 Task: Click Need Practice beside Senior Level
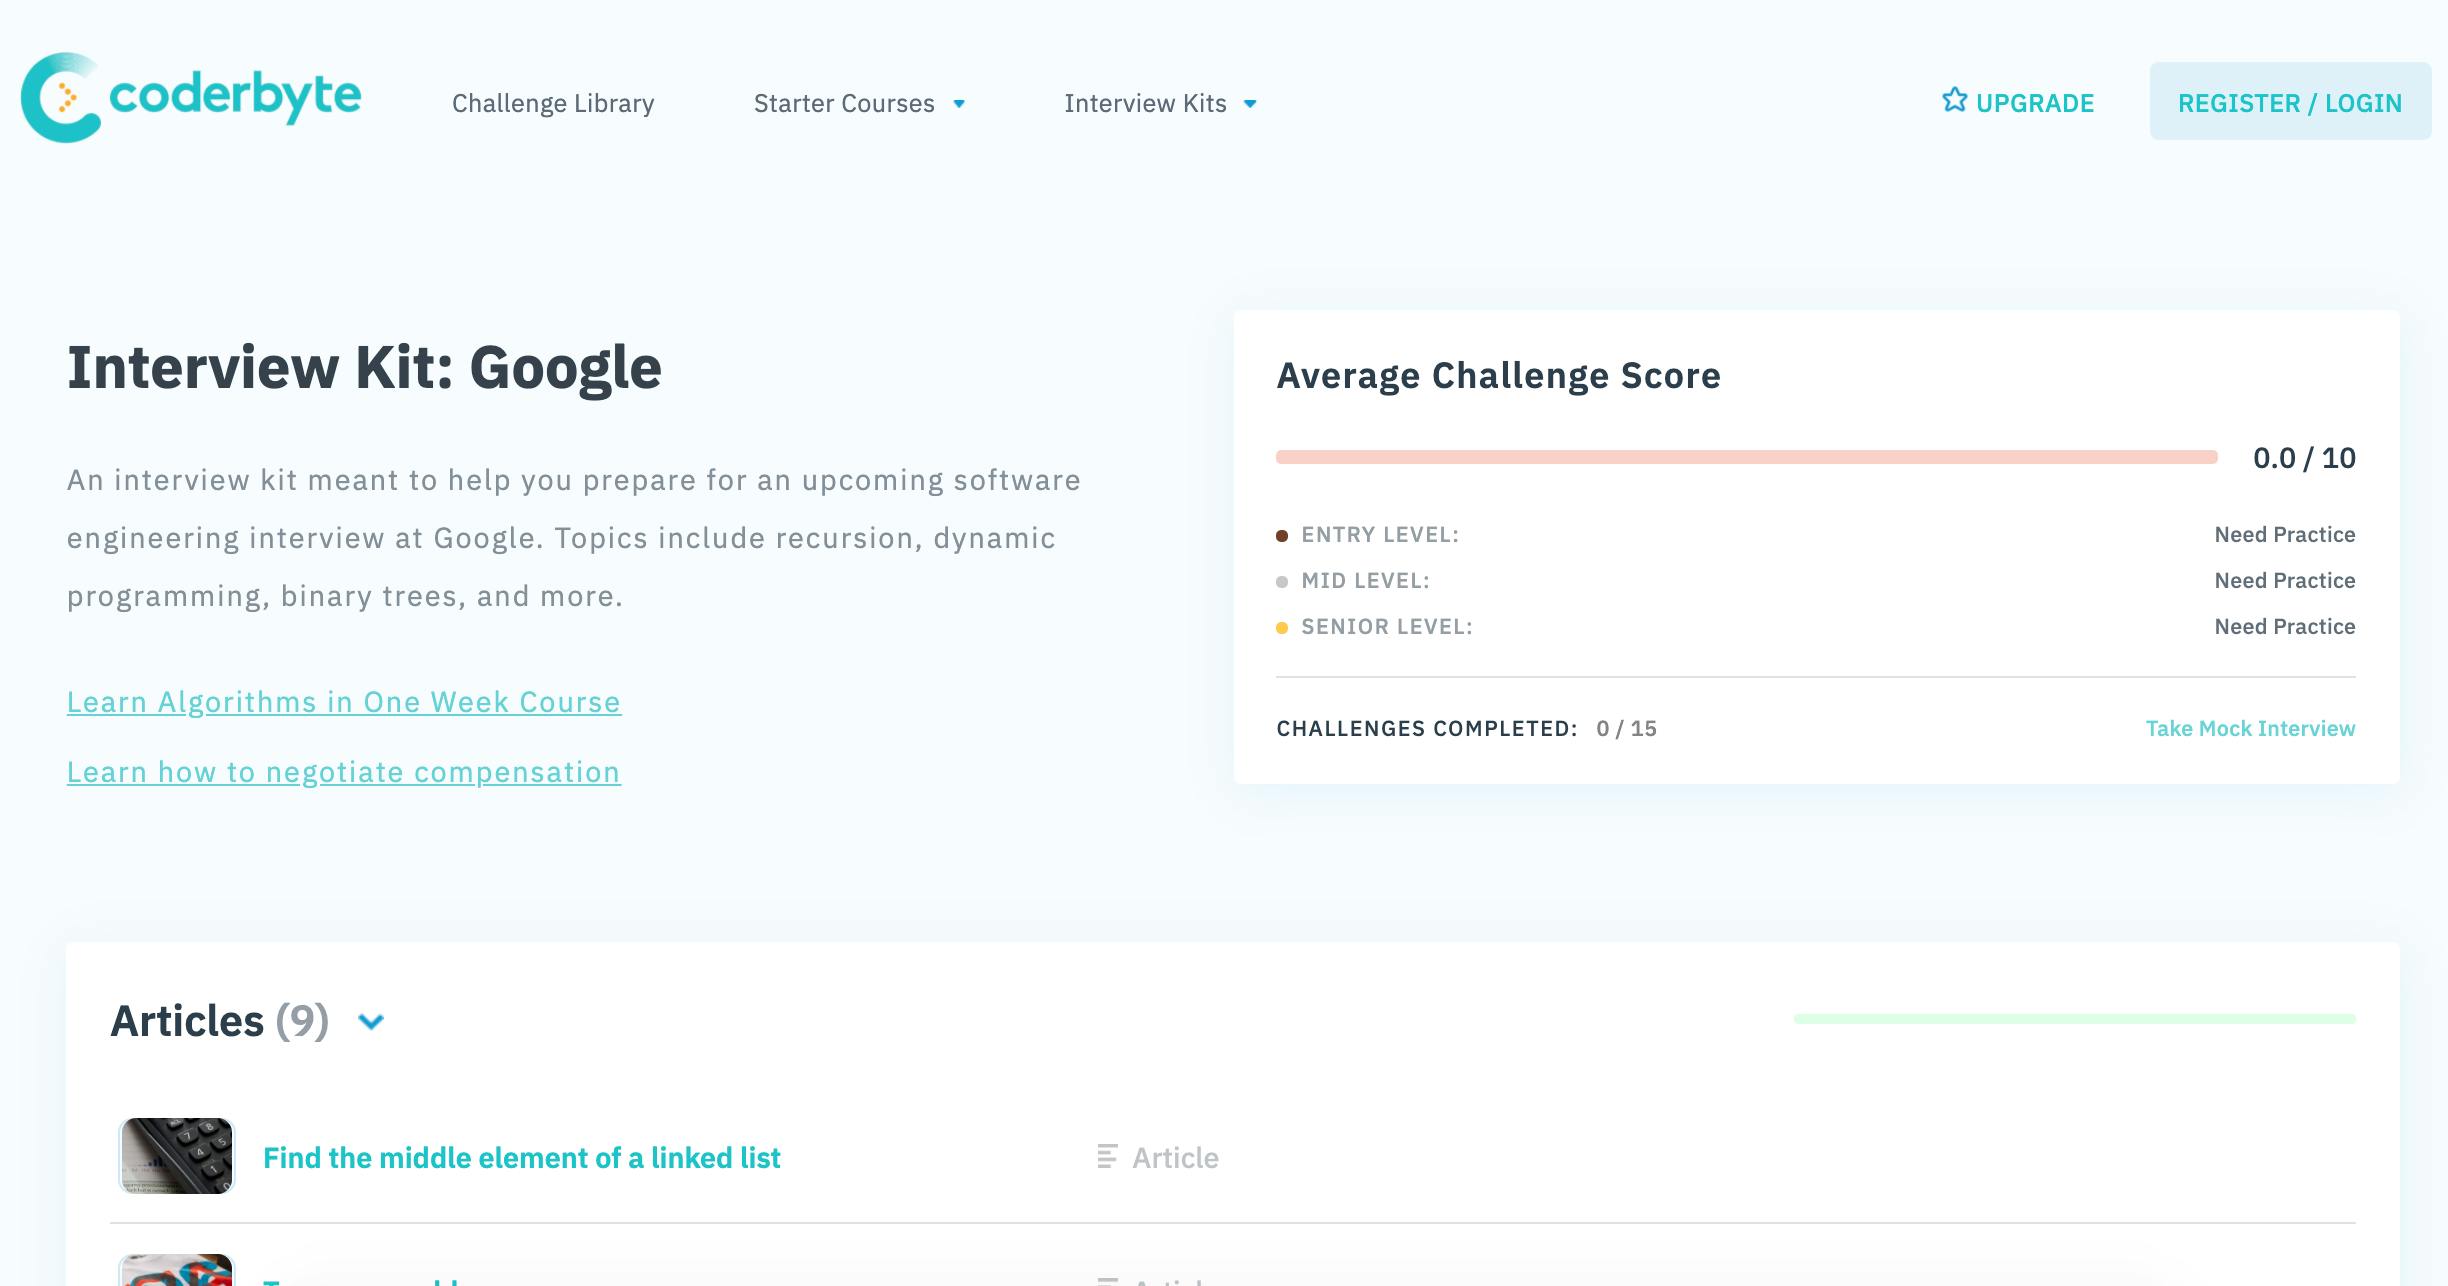[x=2285, y=627]
